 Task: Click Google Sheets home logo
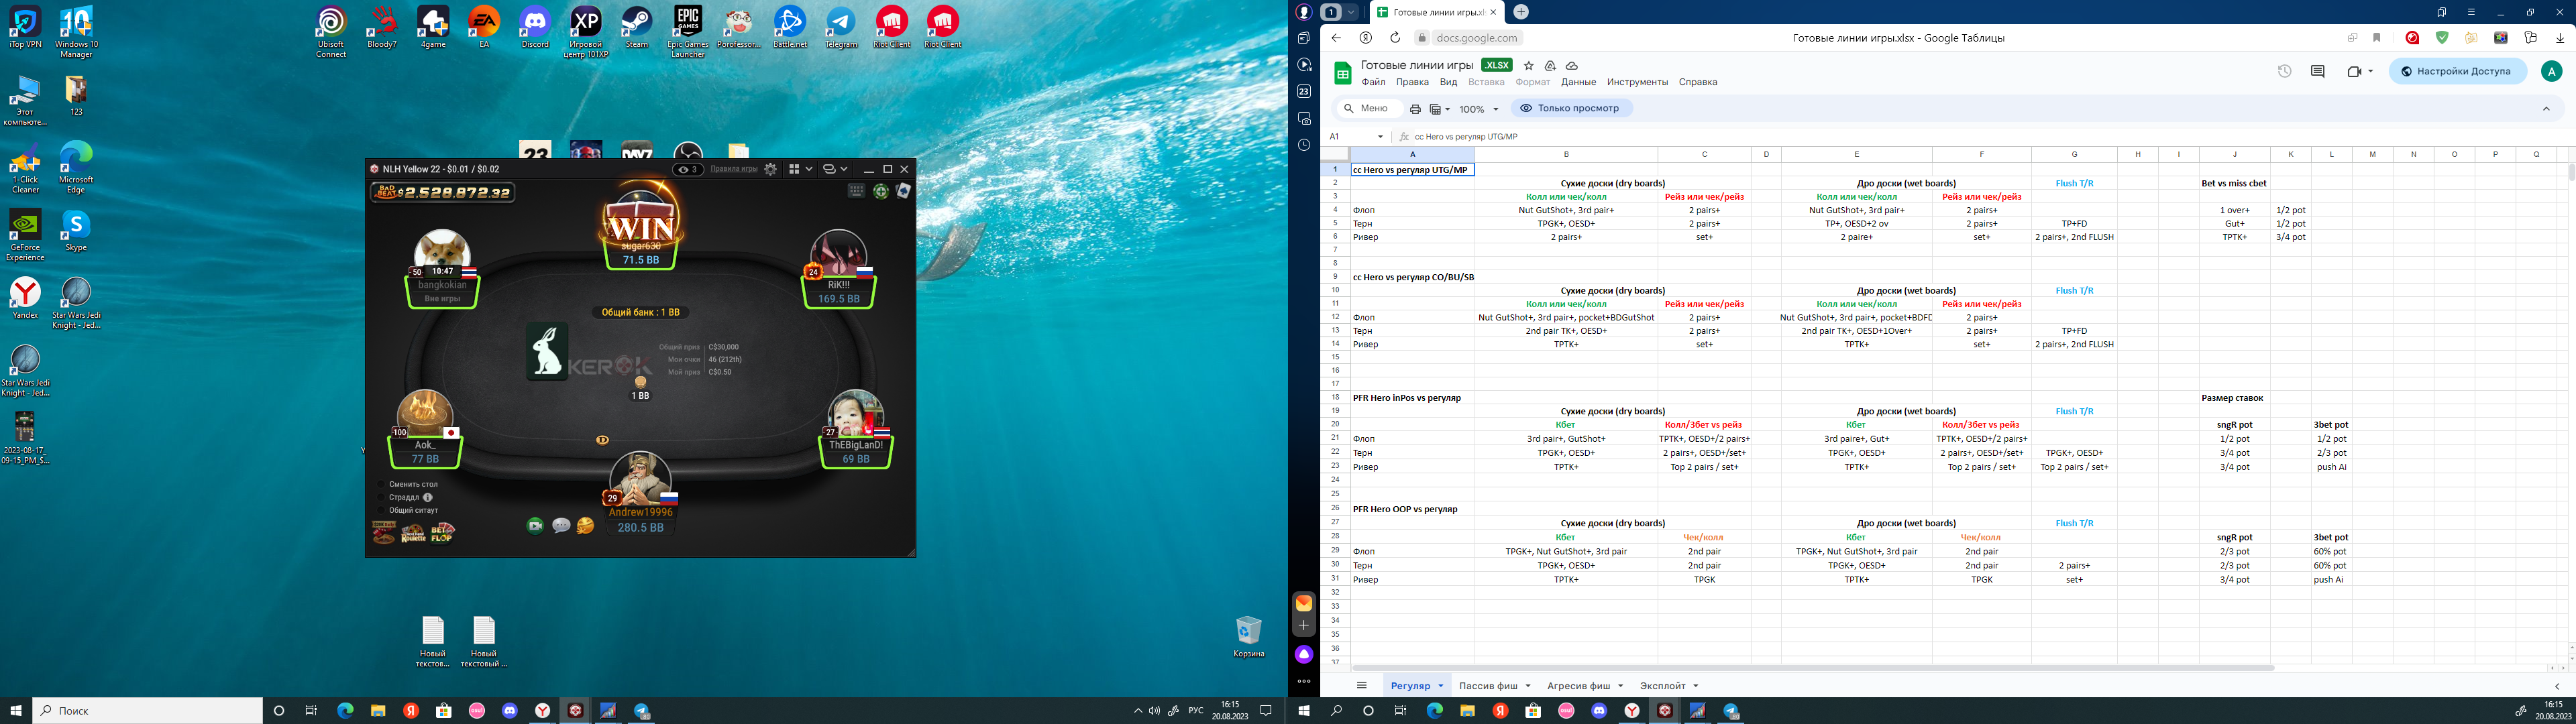(1342, 73)
